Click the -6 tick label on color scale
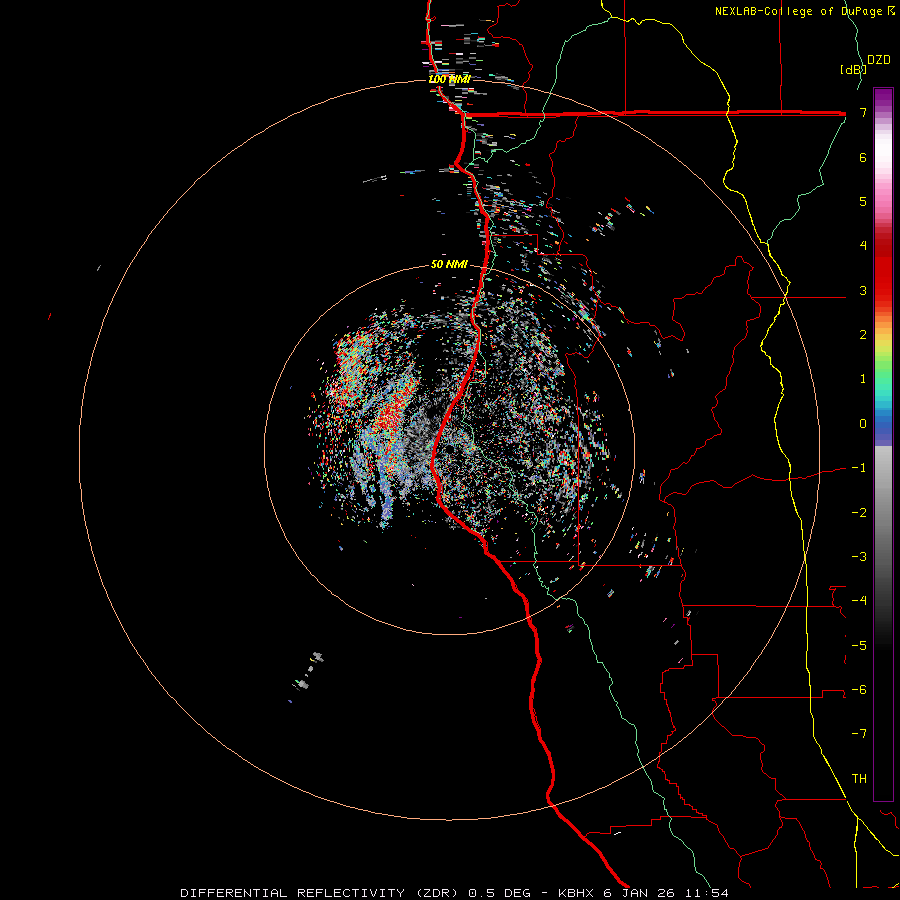This screenshot has width=900, height=900. (859, 689)
